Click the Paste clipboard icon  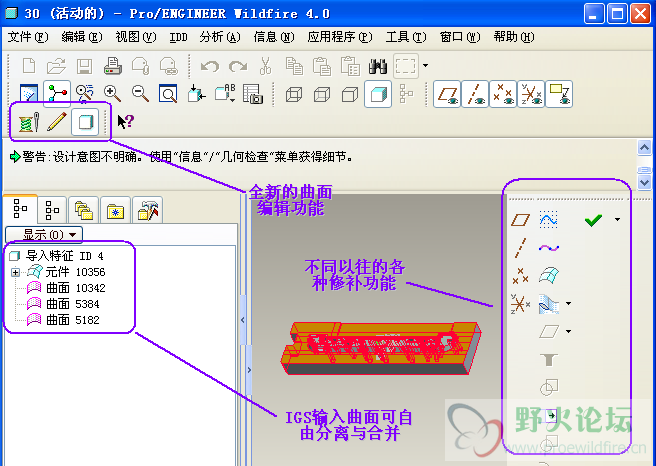click(x=322, y=66)
